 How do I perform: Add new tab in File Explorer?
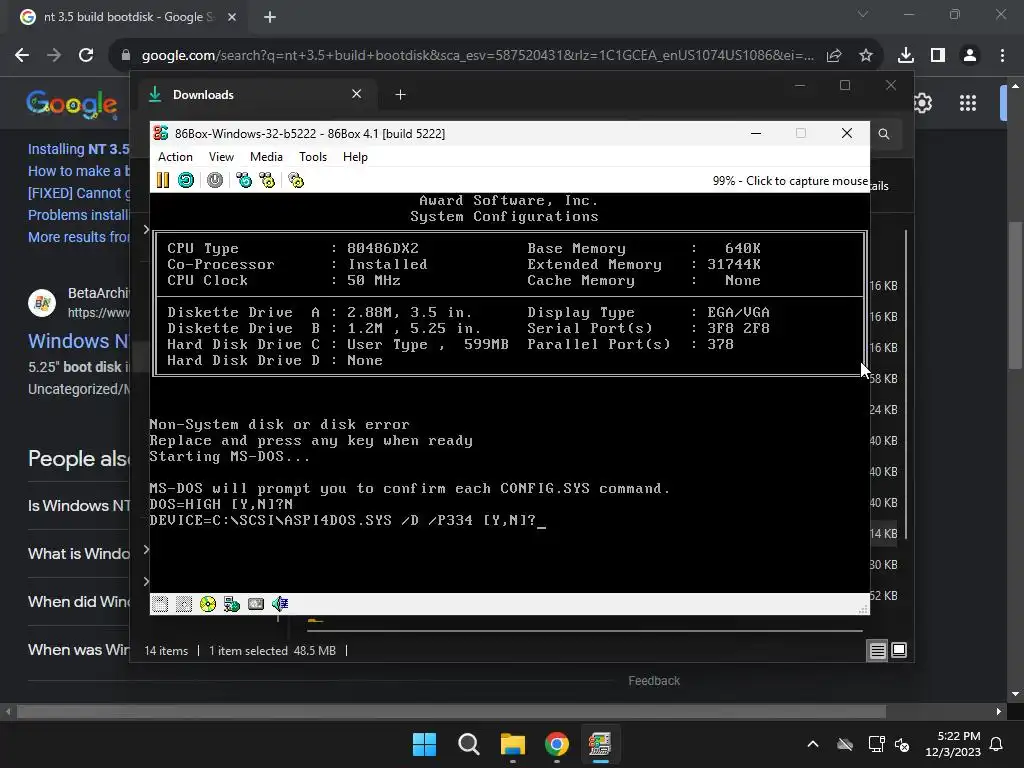(400, 95)
